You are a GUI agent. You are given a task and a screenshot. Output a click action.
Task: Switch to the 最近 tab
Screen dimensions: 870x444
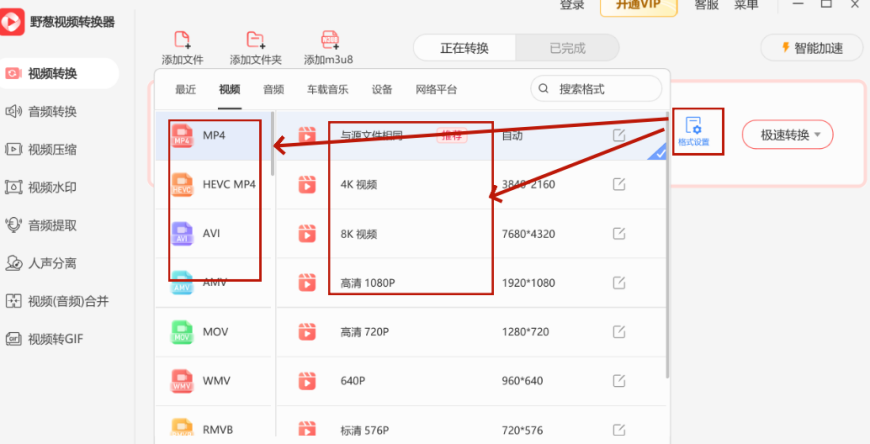click(186, 89)
